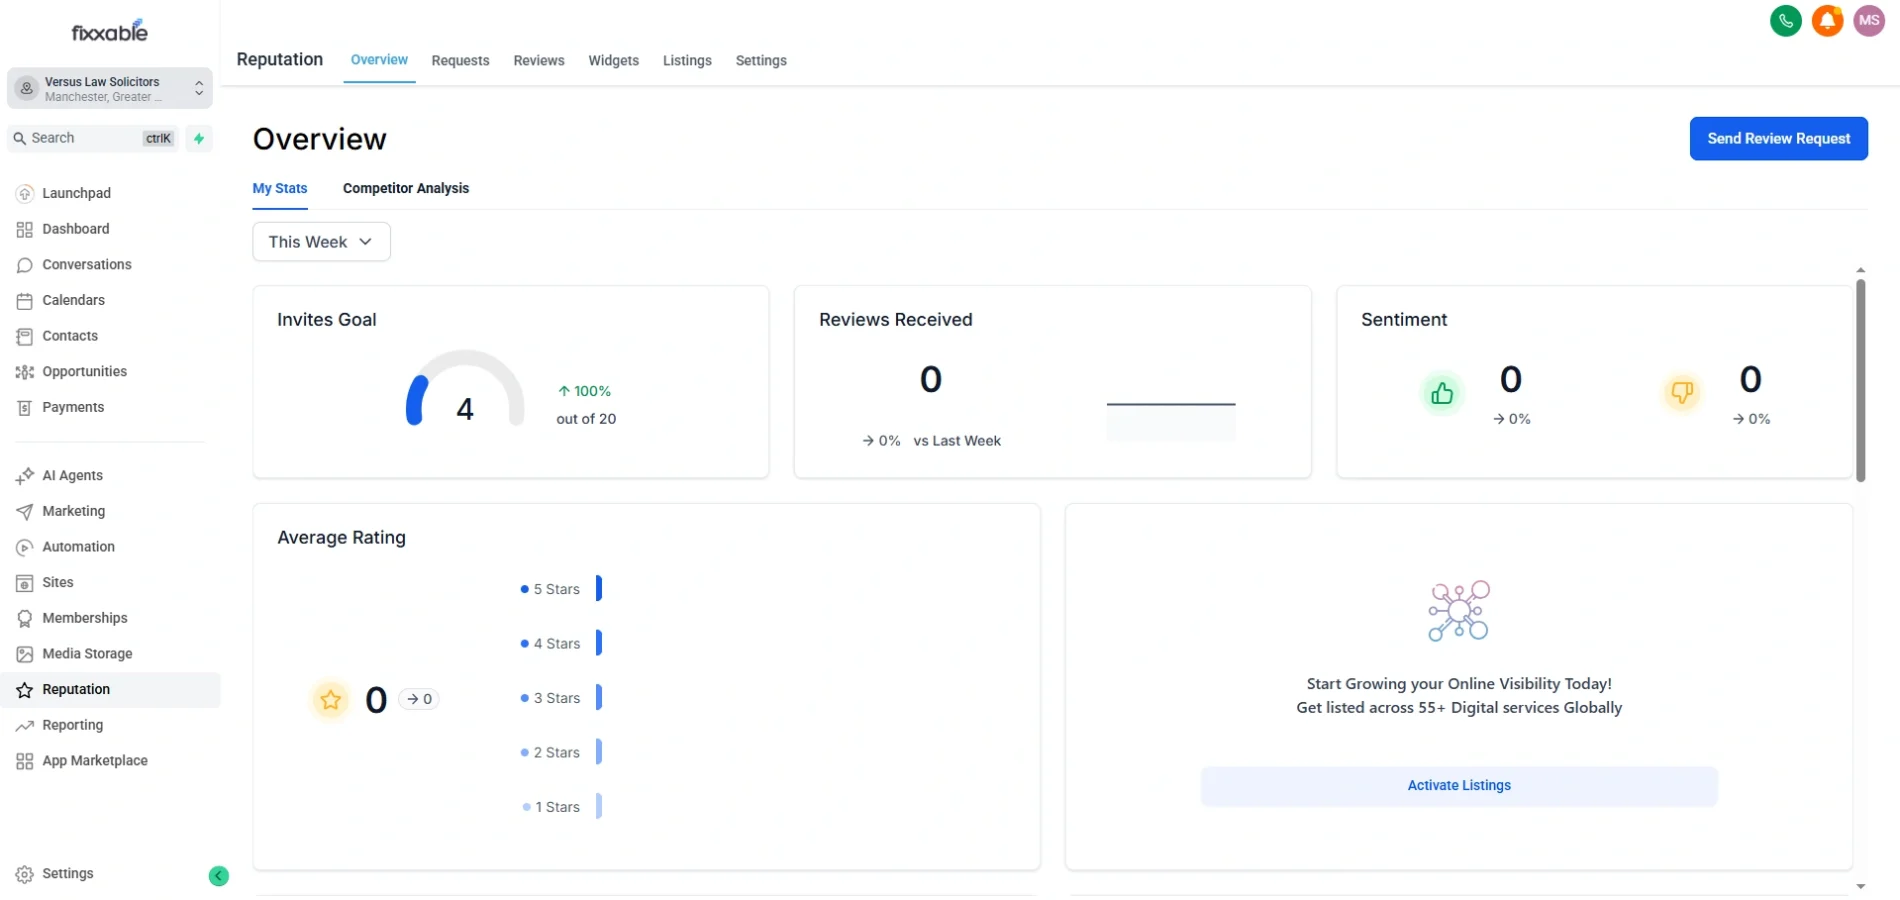Screen dimensions: 1900x900
Task: Switch to the Competitor Analysis tab
Action: 406,188
